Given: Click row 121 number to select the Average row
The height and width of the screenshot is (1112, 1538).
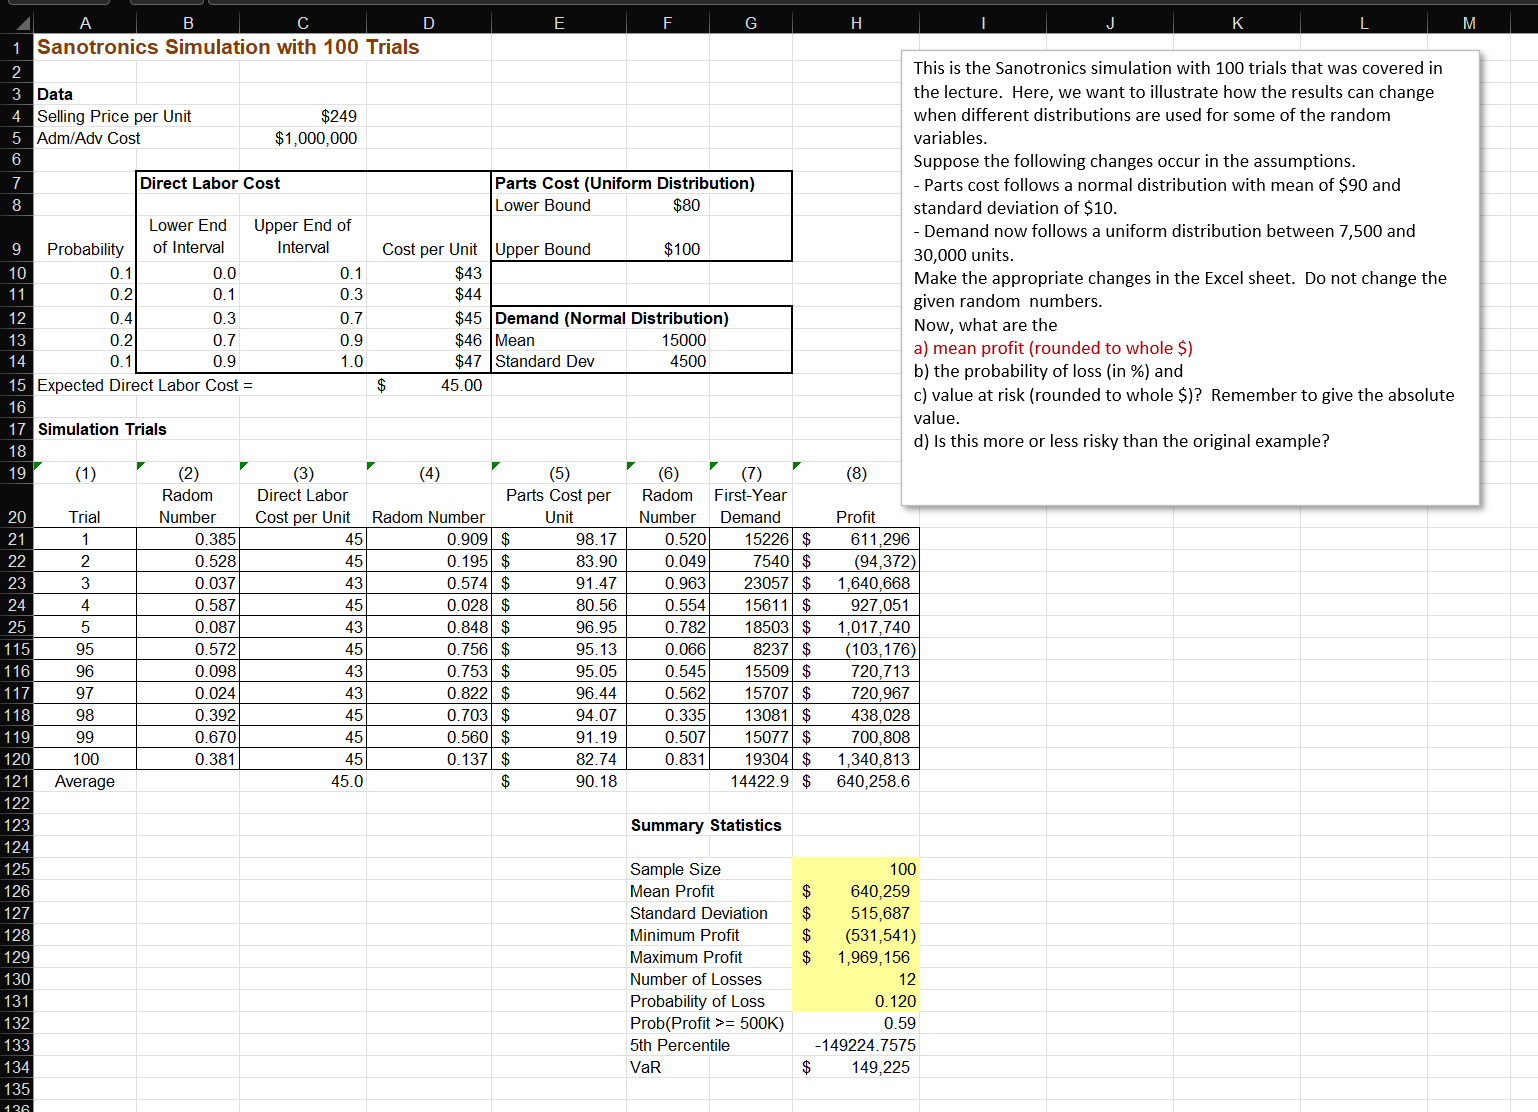Looking at the screenshot, I should pyautogui.click(x=16, y=781).
